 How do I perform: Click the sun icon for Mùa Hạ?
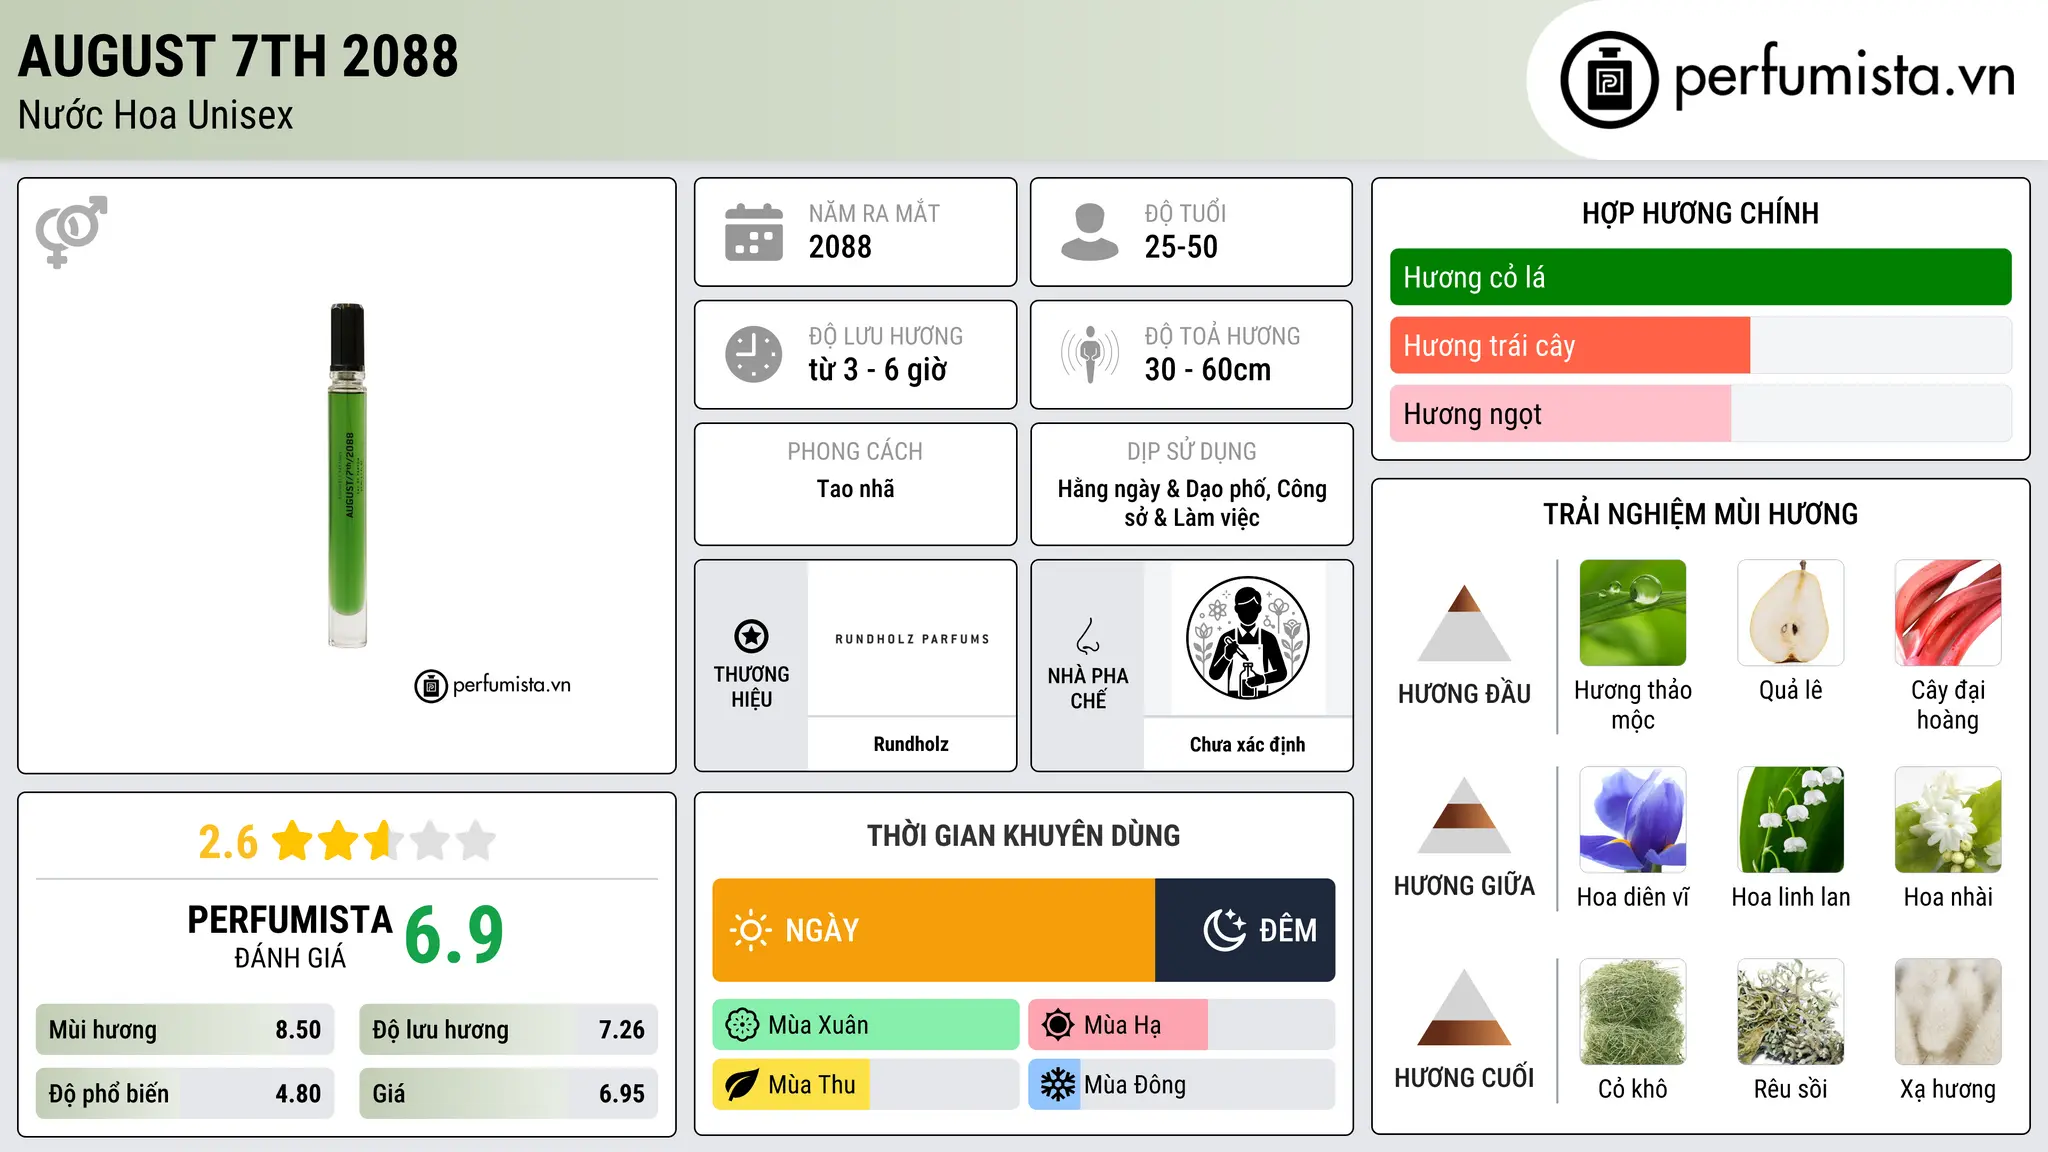coord(1057,1025)
